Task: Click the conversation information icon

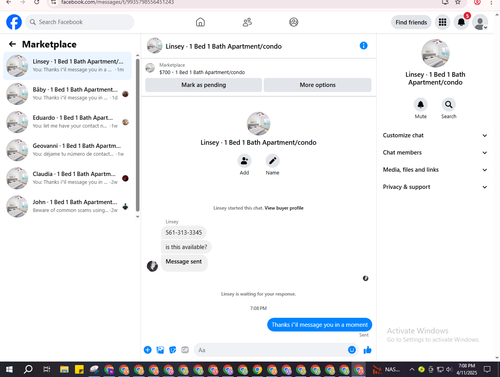Action: click(x=364, y=46)
